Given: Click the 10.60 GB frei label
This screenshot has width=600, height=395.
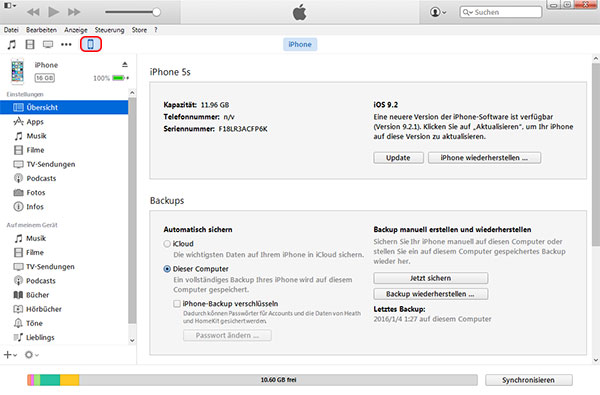Looking at the screenshot, I should (x=279, y=380).
